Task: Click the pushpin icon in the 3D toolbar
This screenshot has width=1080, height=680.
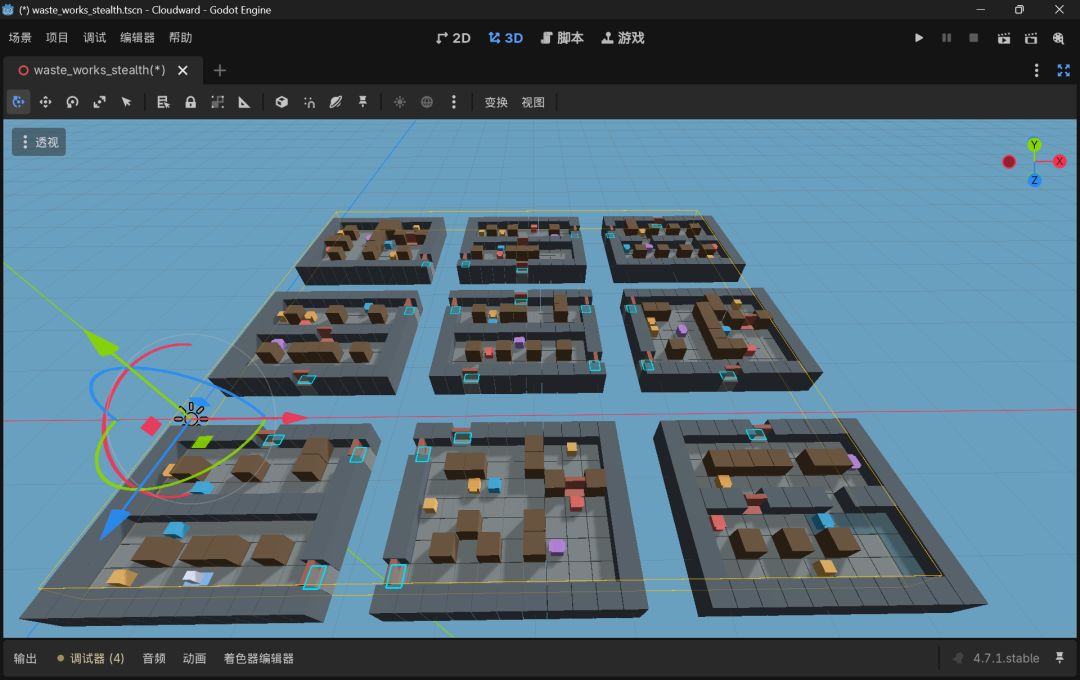Action: pos(362,102)
